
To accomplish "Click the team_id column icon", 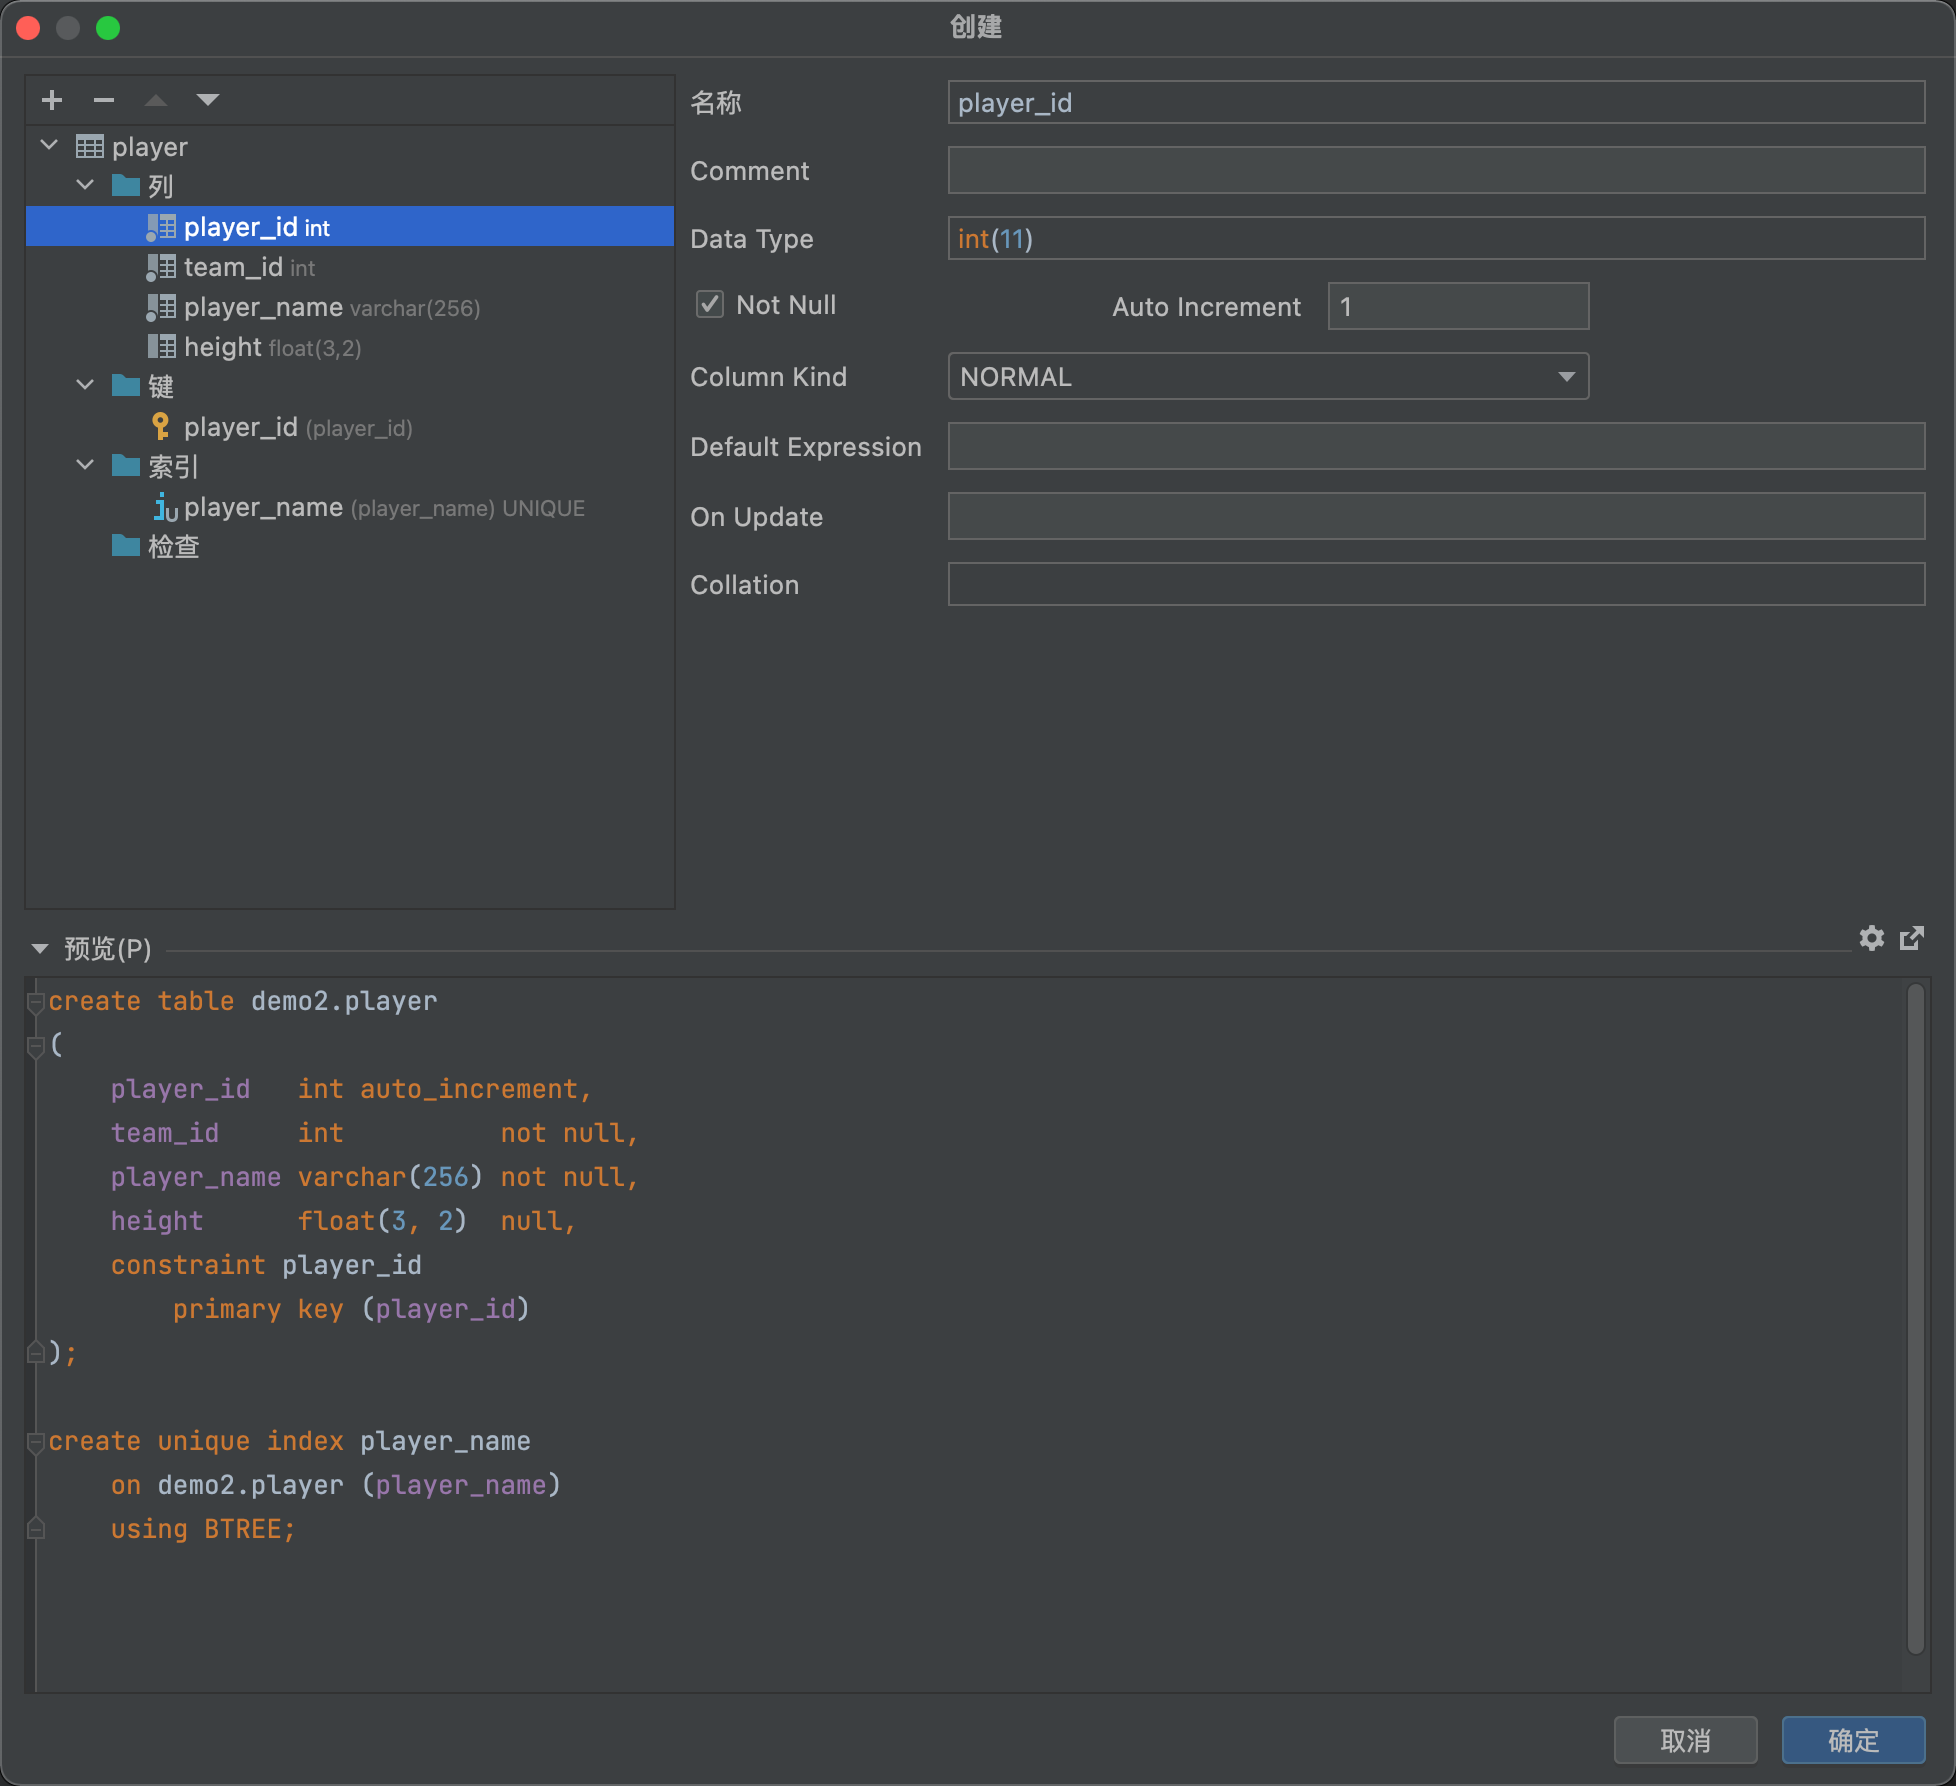I will [161, 267].
